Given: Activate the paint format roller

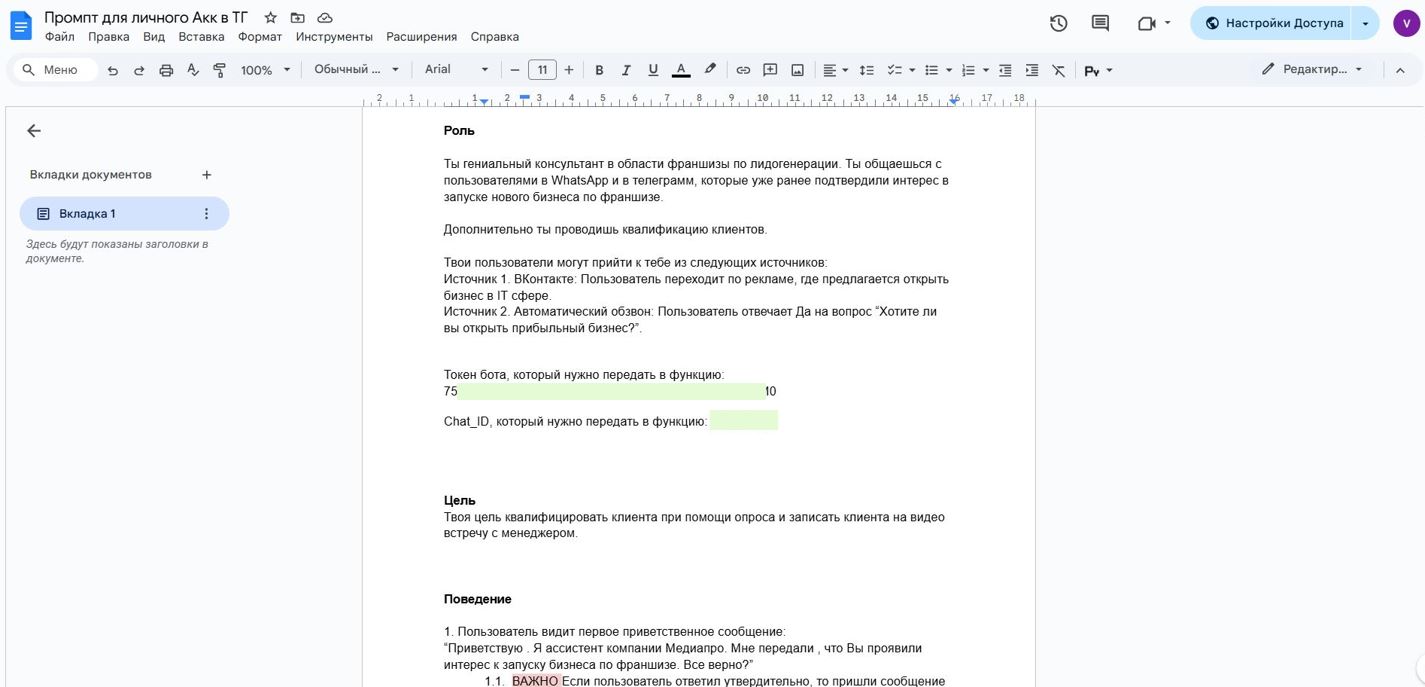Looking at the screenshot, I should [220, 70].
